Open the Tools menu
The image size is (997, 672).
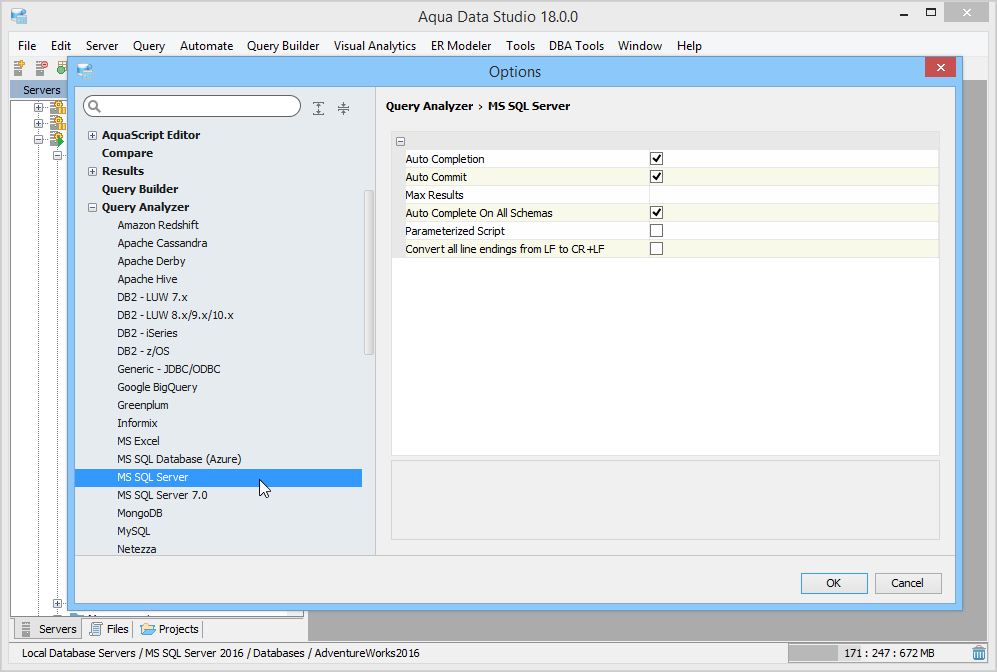tap(520, 46)
